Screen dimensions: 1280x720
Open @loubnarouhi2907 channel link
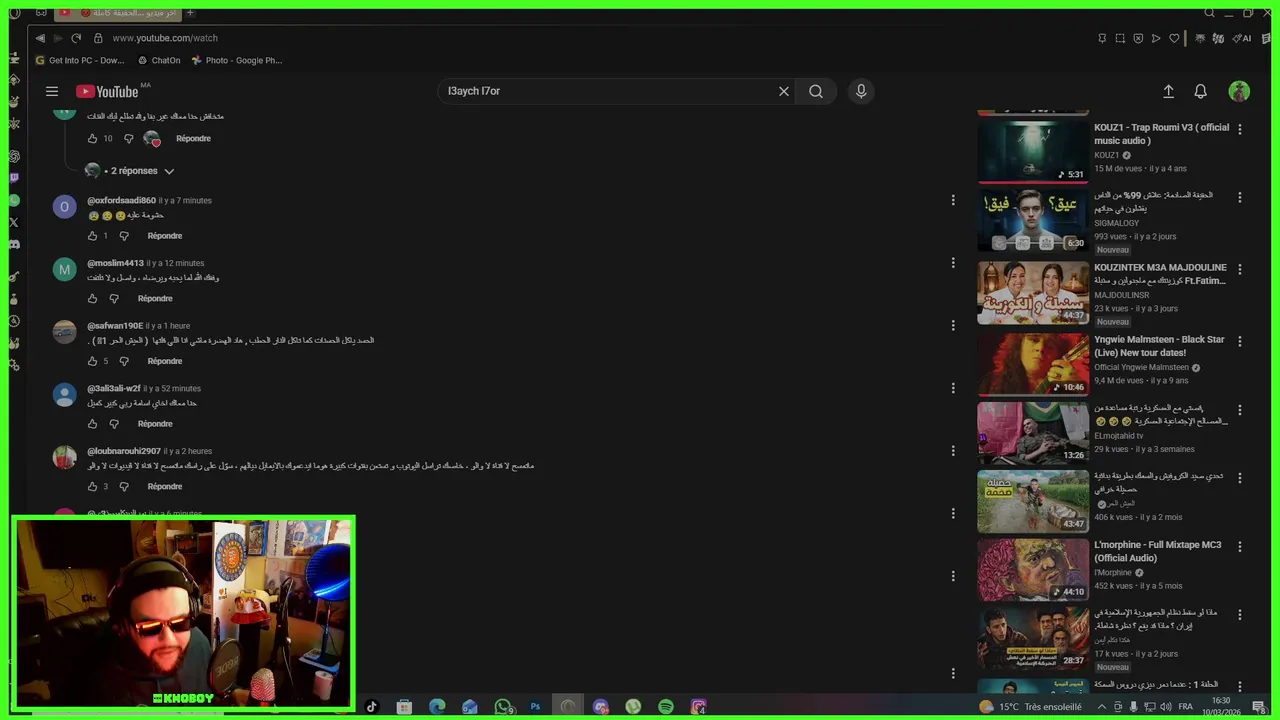click(124, 451)
